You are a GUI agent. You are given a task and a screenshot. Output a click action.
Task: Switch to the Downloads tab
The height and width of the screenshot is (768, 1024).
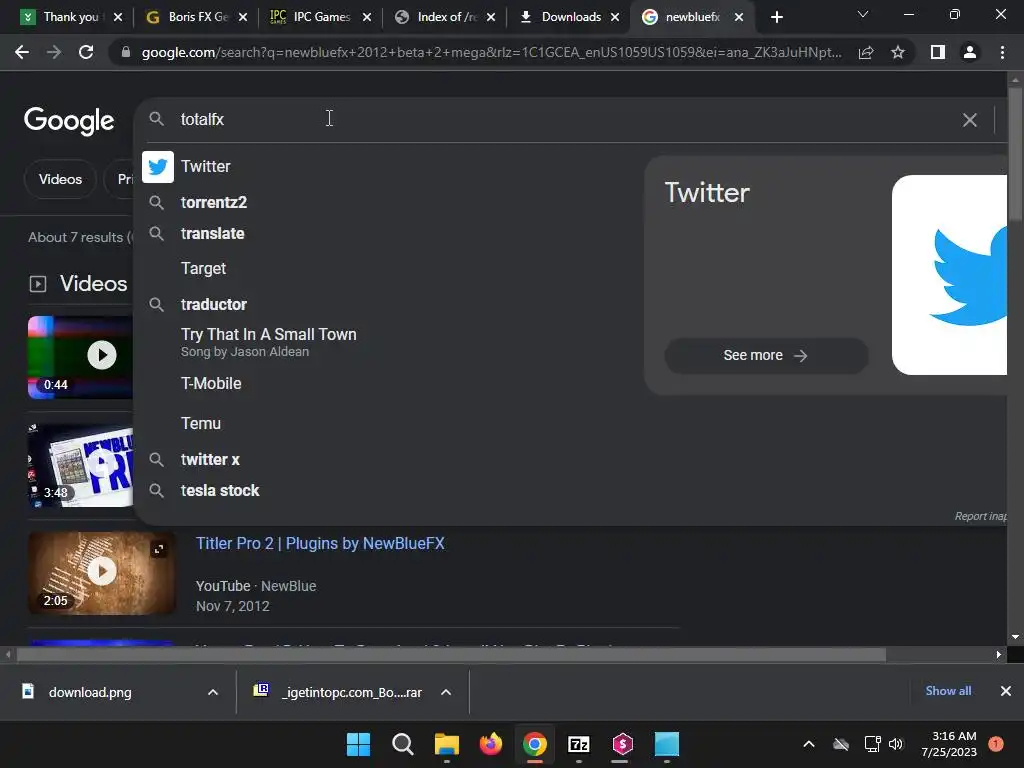[571, 17]
